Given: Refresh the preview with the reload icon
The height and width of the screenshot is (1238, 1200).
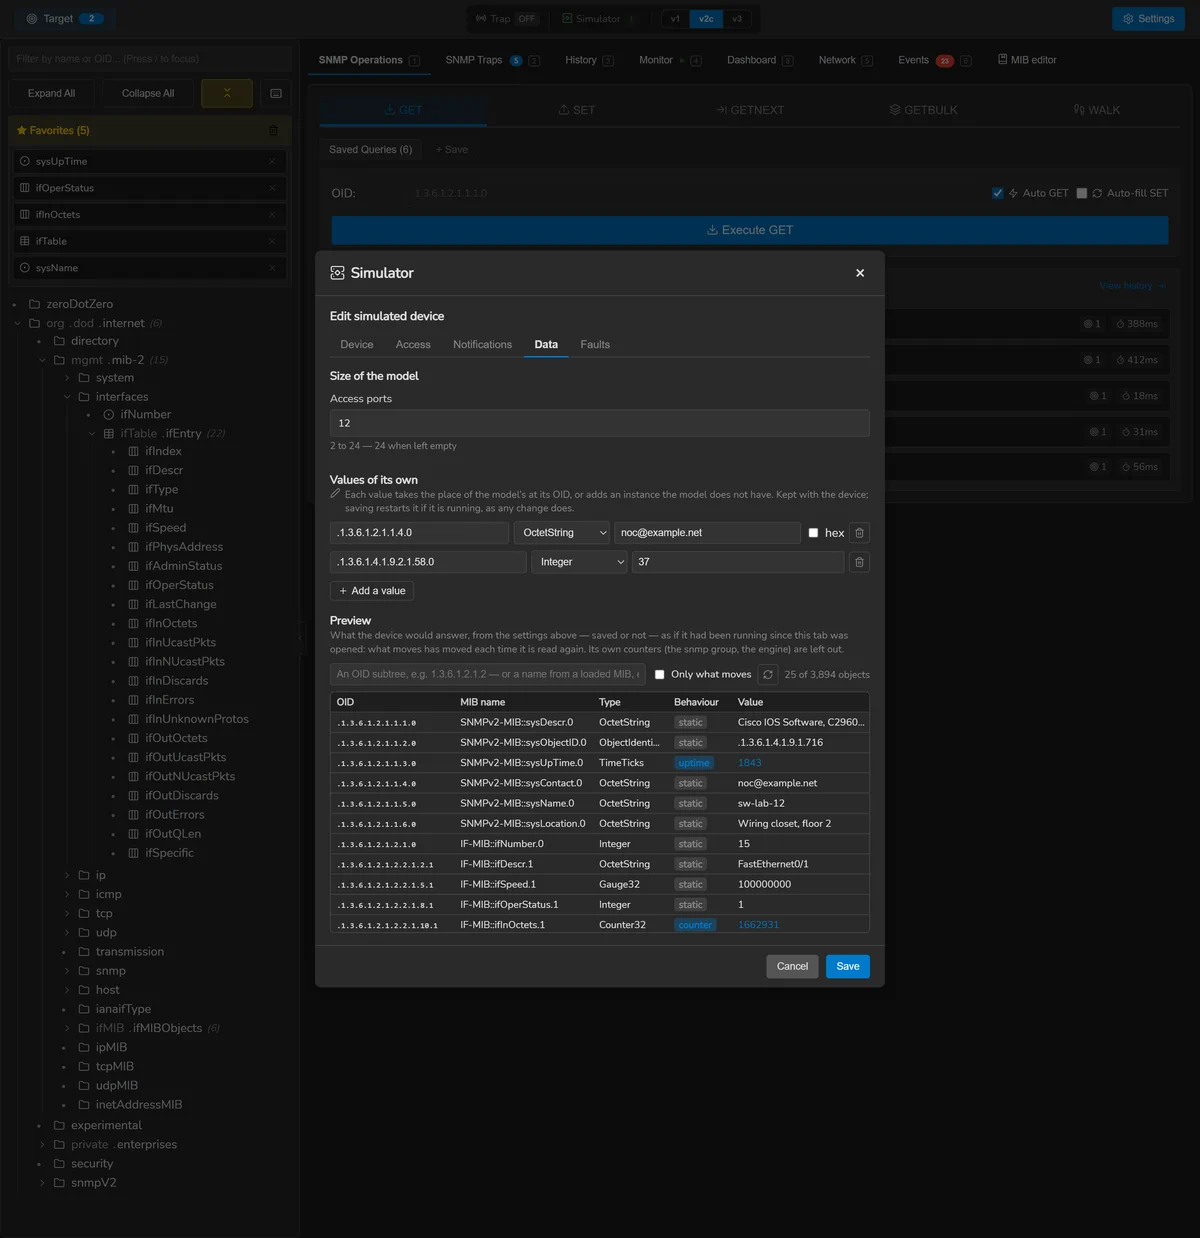Looking at the screenshot, I should [768, 674].
